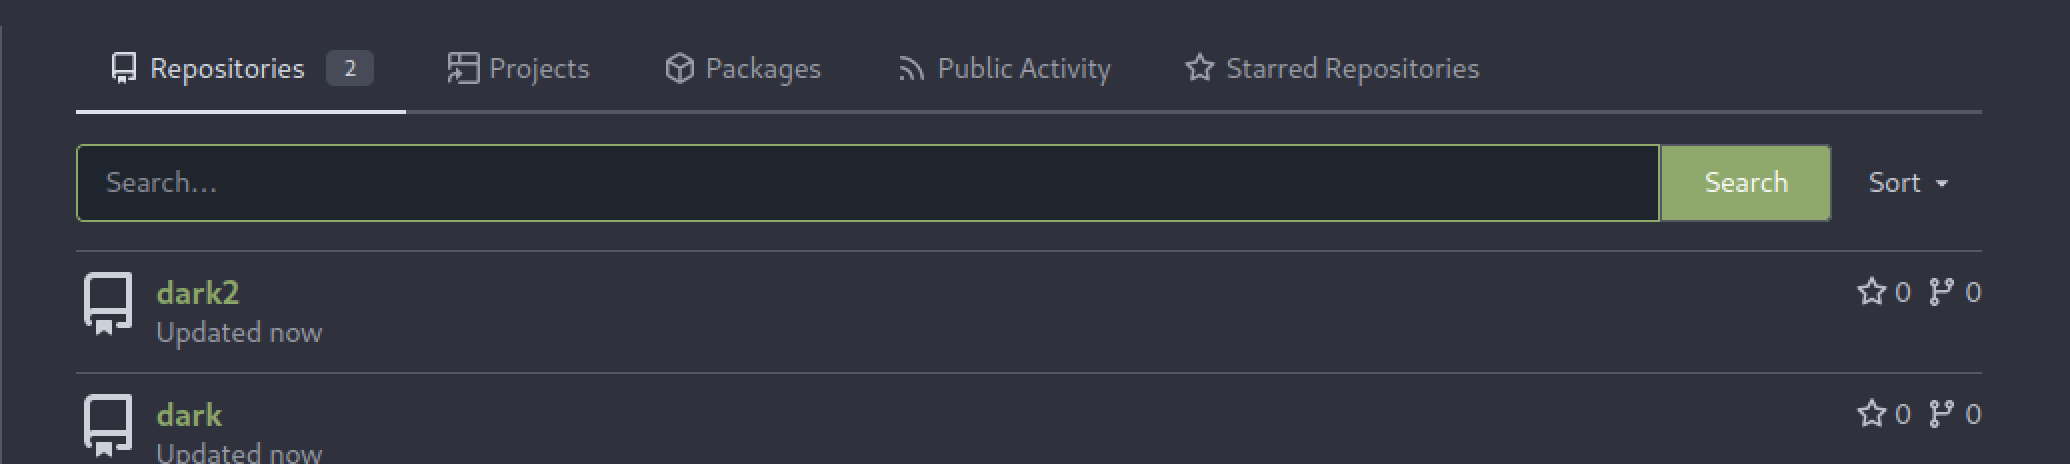Click the star icon for dark
The width and height of the screenshot is (2070, 464).
[1871, 414]
